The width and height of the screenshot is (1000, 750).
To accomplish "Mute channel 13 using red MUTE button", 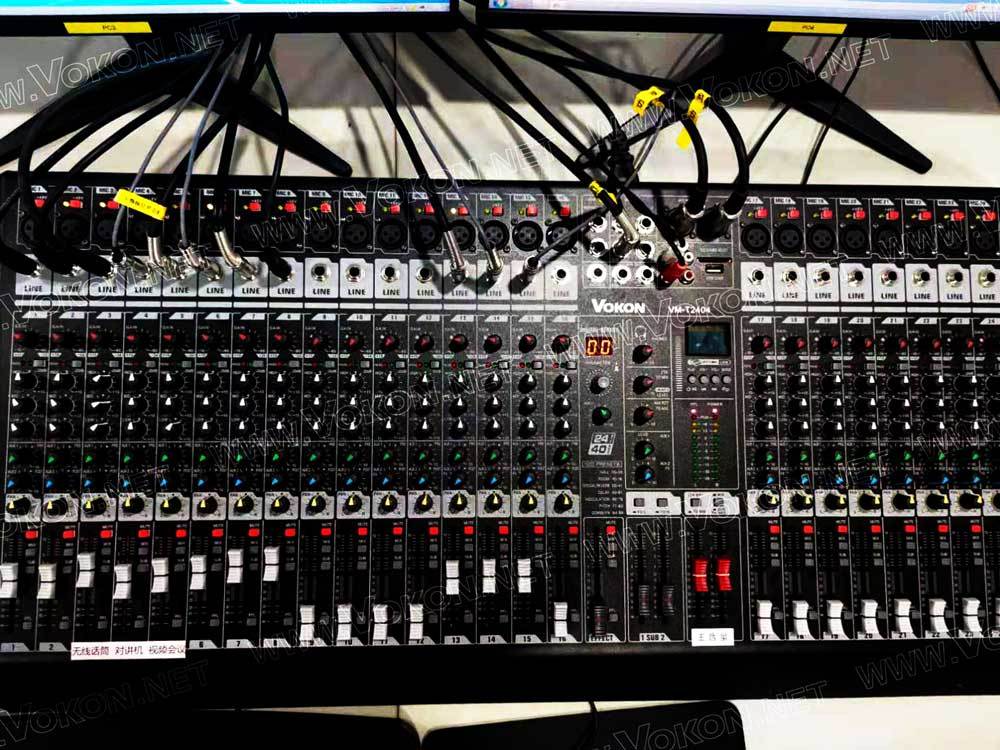I will point(470,531).
